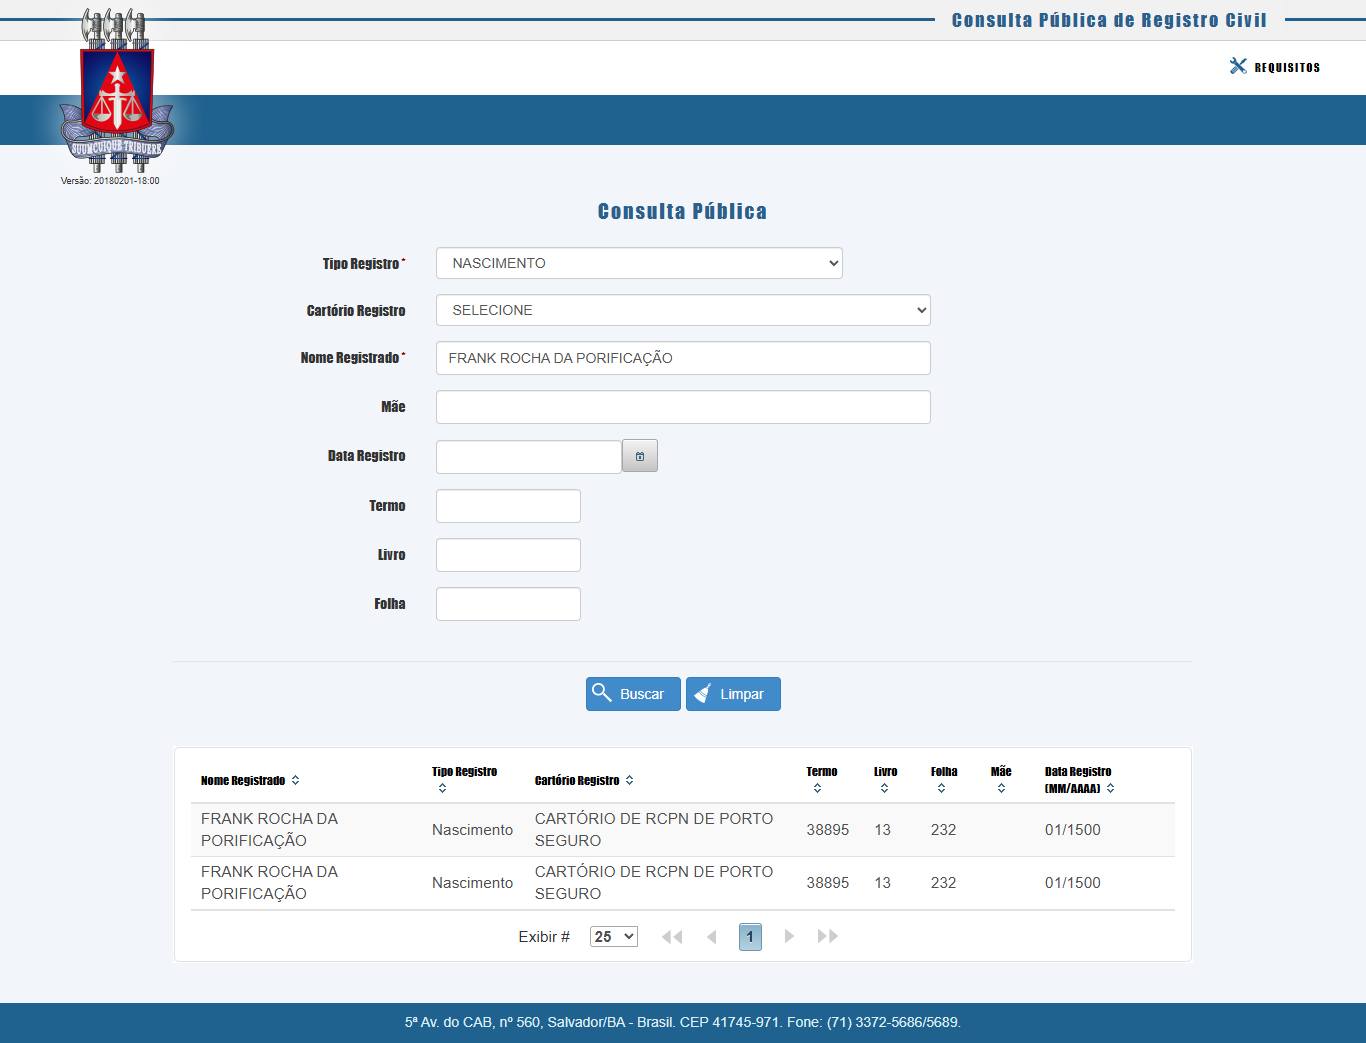Focus the Mãe input field
1366x1043 pixels.
(683, 407)
